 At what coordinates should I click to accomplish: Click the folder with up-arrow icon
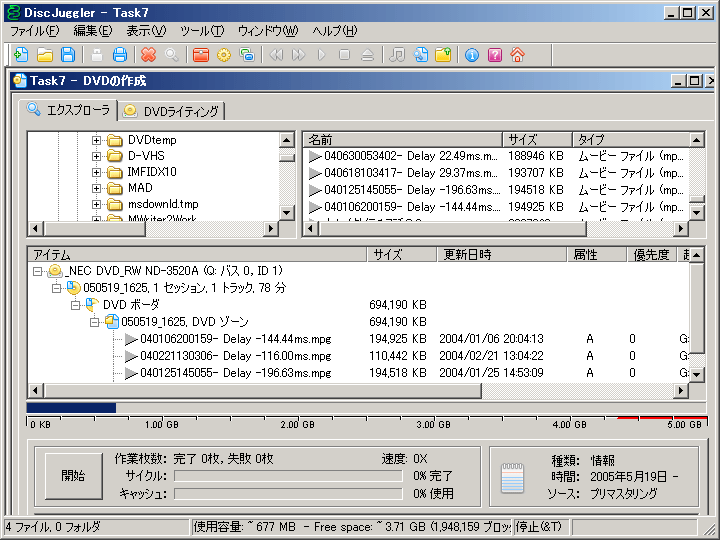click(443, 55)
